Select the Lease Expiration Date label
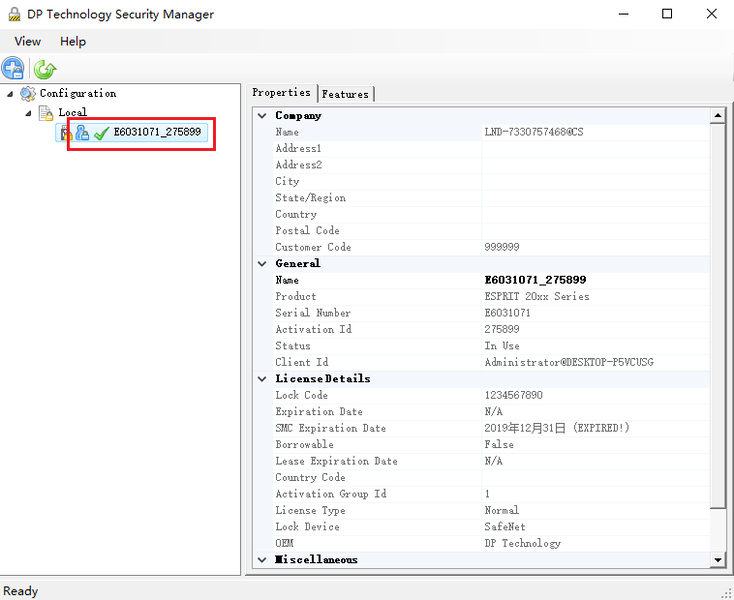The image size is (734, 600). point(336,461)
